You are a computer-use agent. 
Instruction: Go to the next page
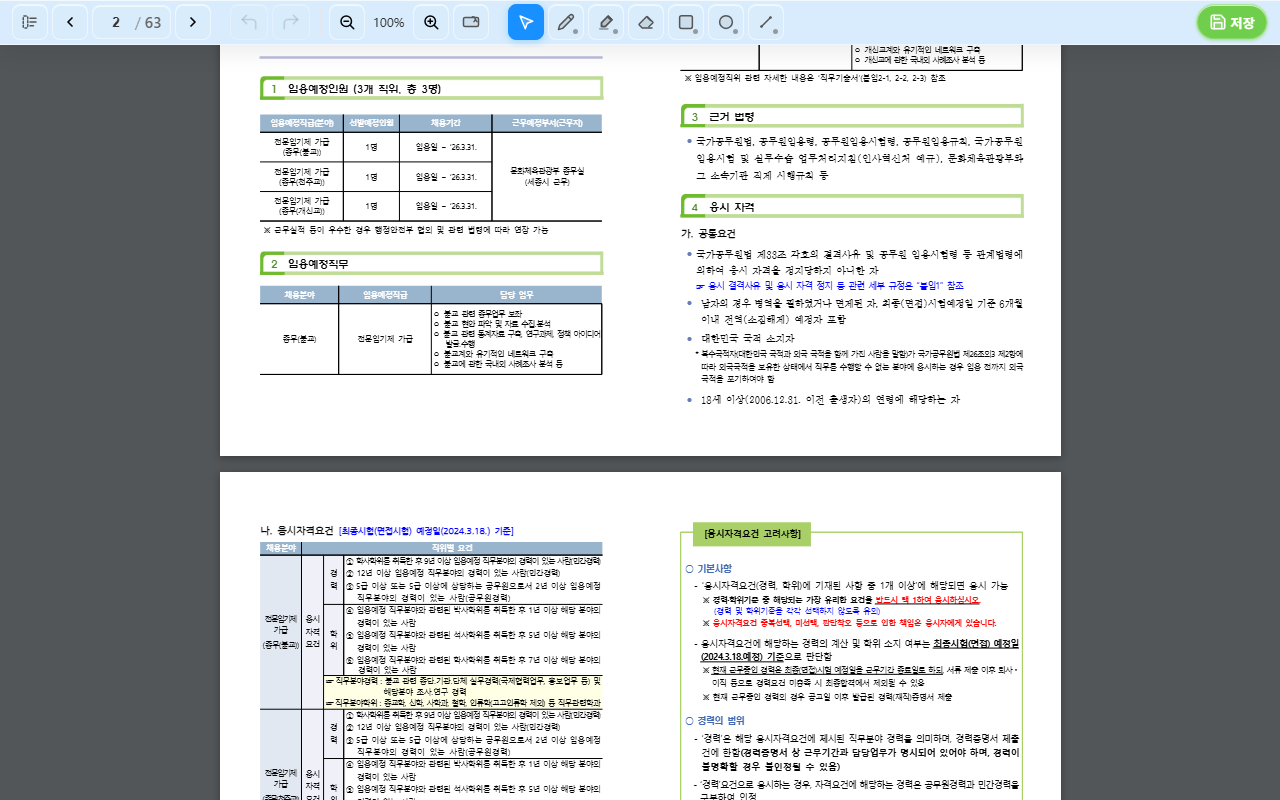click(x=193, y=22)
